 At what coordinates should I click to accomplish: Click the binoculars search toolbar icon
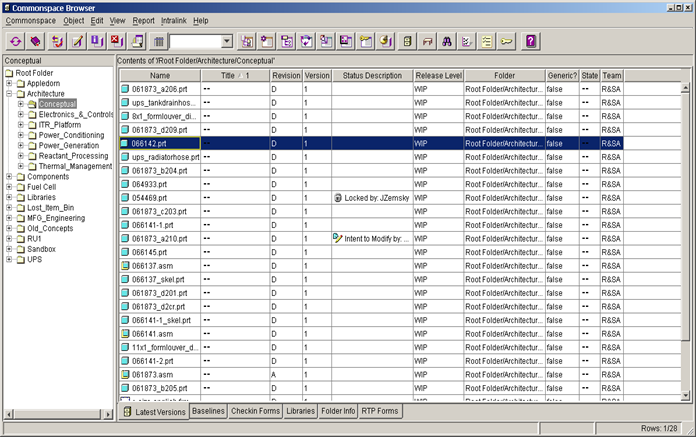(447, 42)
